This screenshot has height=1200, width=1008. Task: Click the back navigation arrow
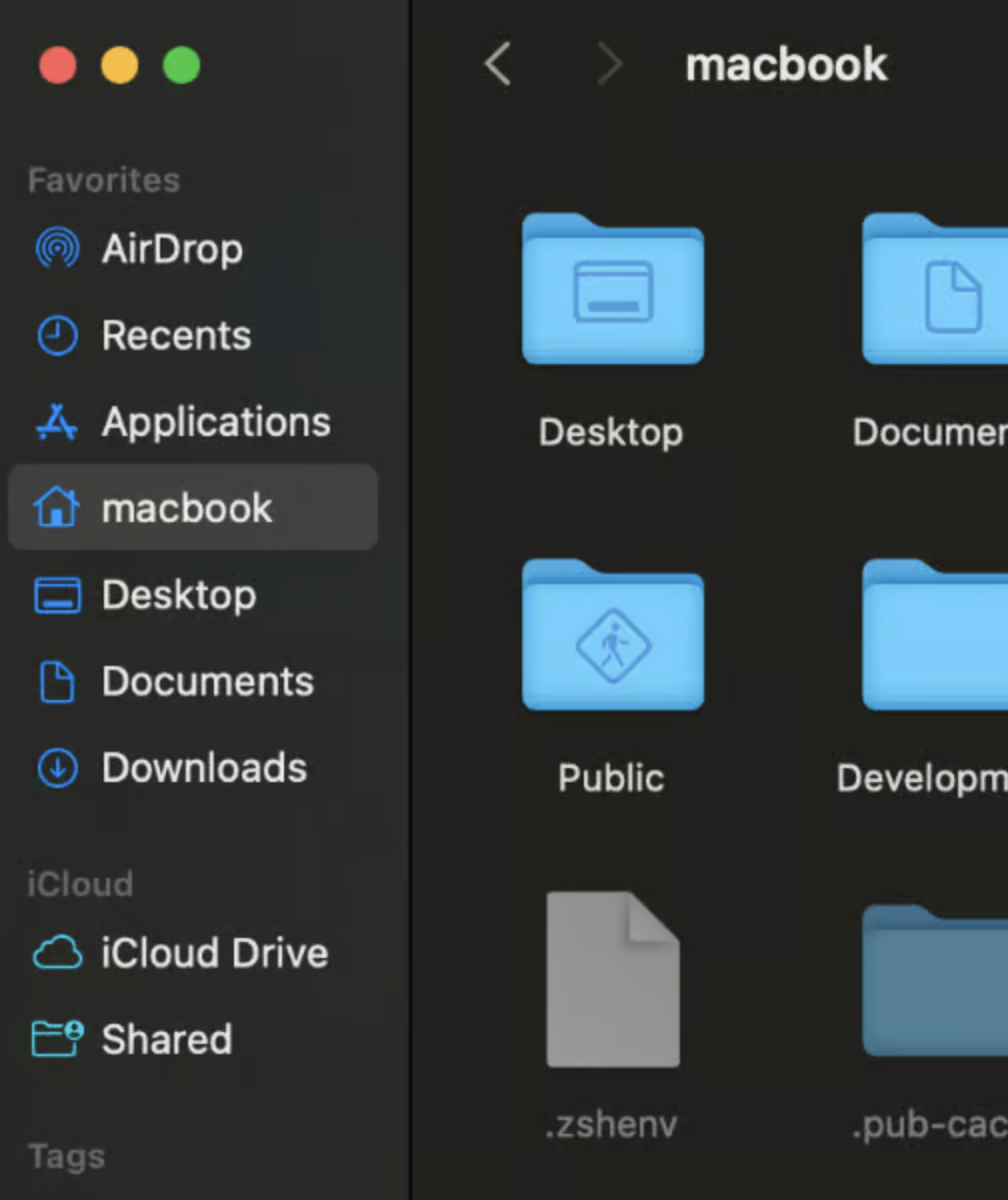497,65
